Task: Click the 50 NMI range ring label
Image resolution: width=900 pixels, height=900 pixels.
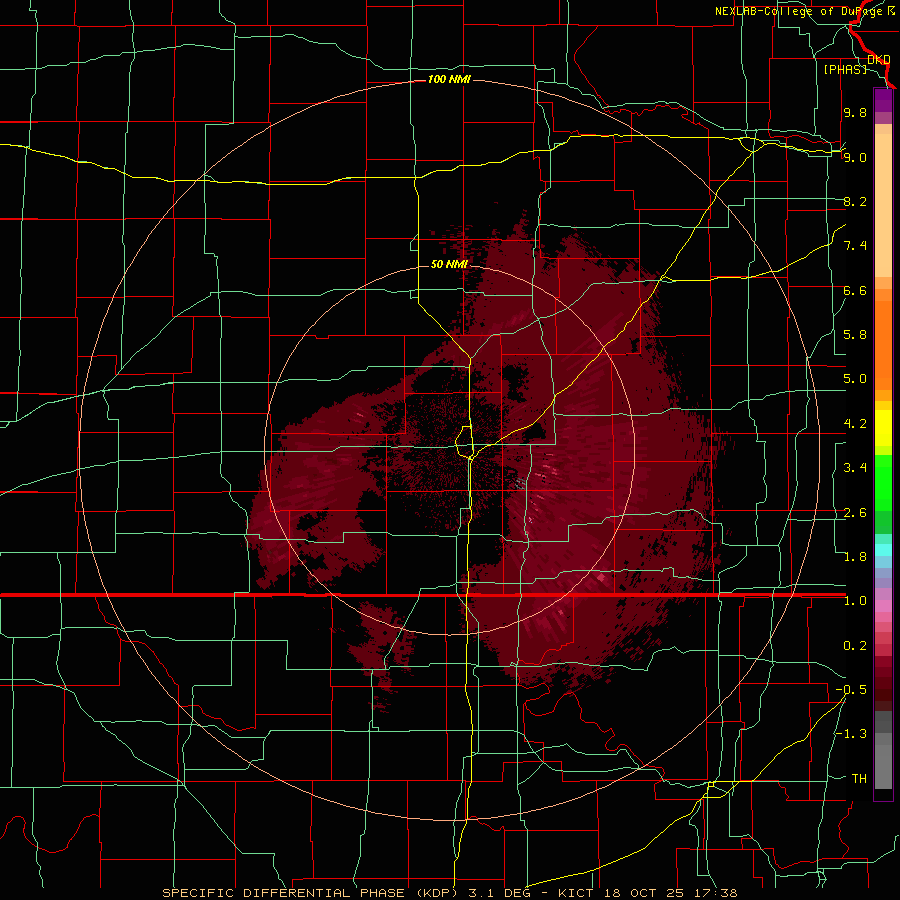Action: 449,264
